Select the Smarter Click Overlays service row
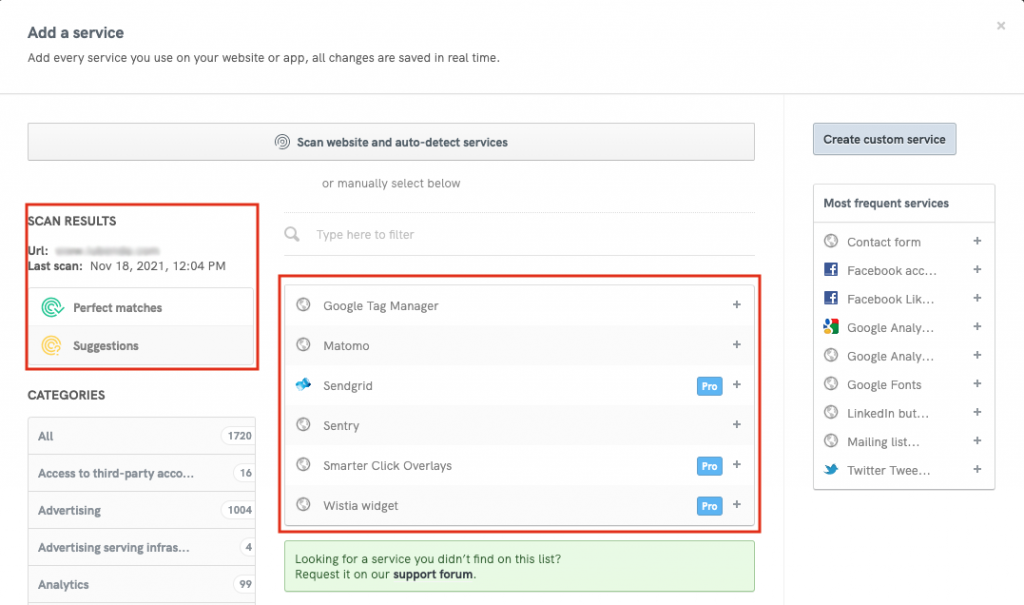Screen dimensions: 1024x605 click(387, 466)
